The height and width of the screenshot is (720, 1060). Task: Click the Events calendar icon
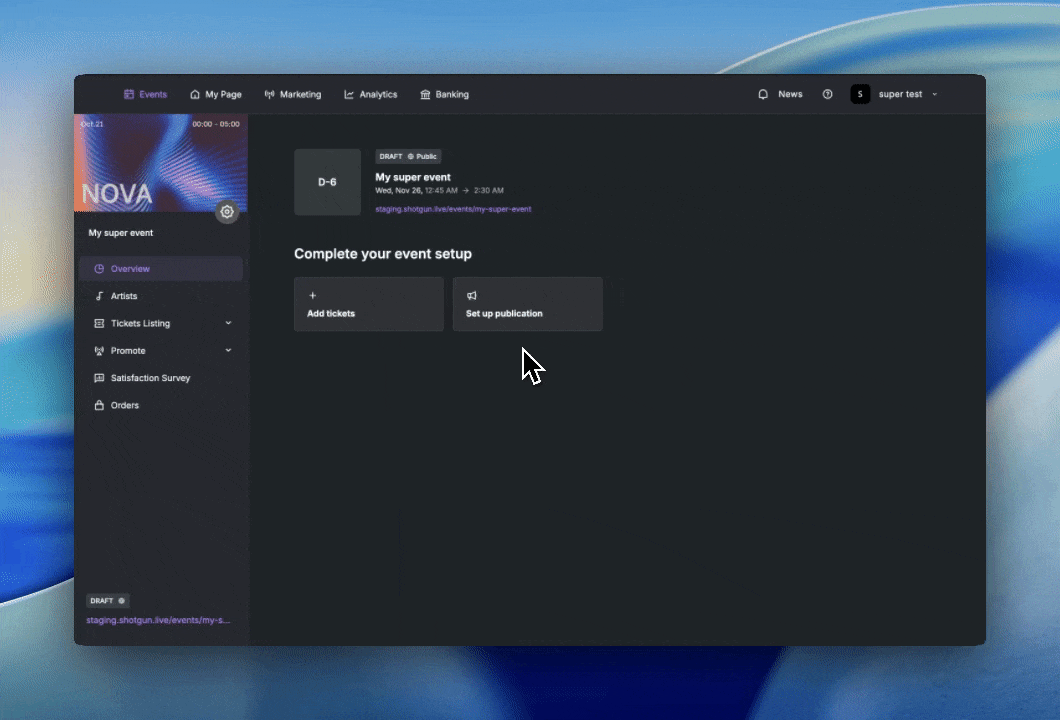click(129, 95)
